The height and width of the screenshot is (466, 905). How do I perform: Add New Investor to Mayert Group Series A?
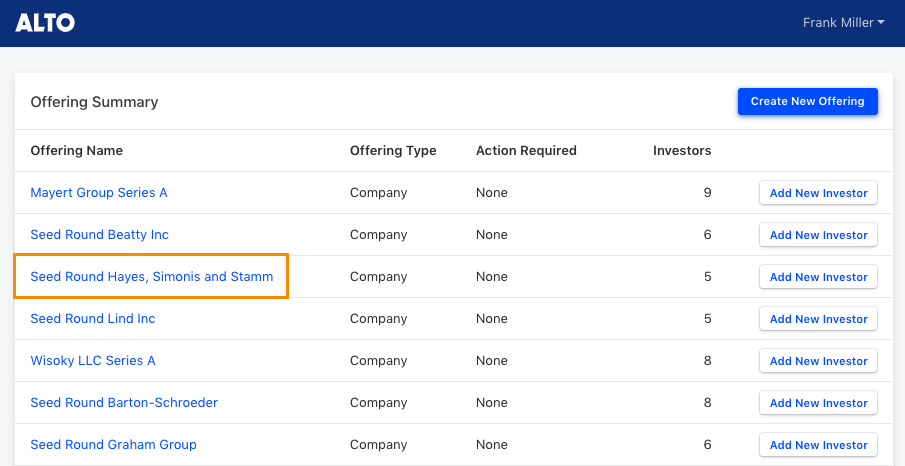pos(818,193)
